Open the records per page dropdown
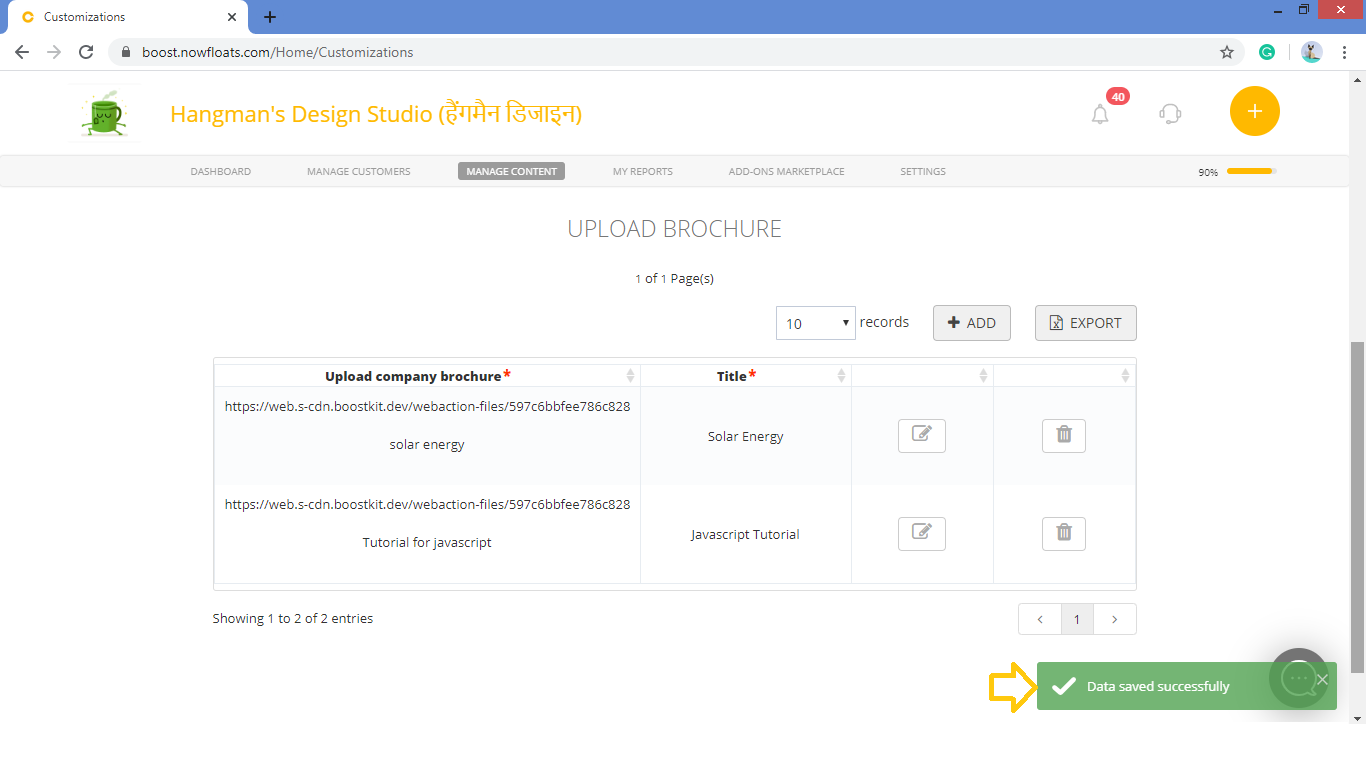Viewport: 1366px width, 768px height. (x=816, y=323)
